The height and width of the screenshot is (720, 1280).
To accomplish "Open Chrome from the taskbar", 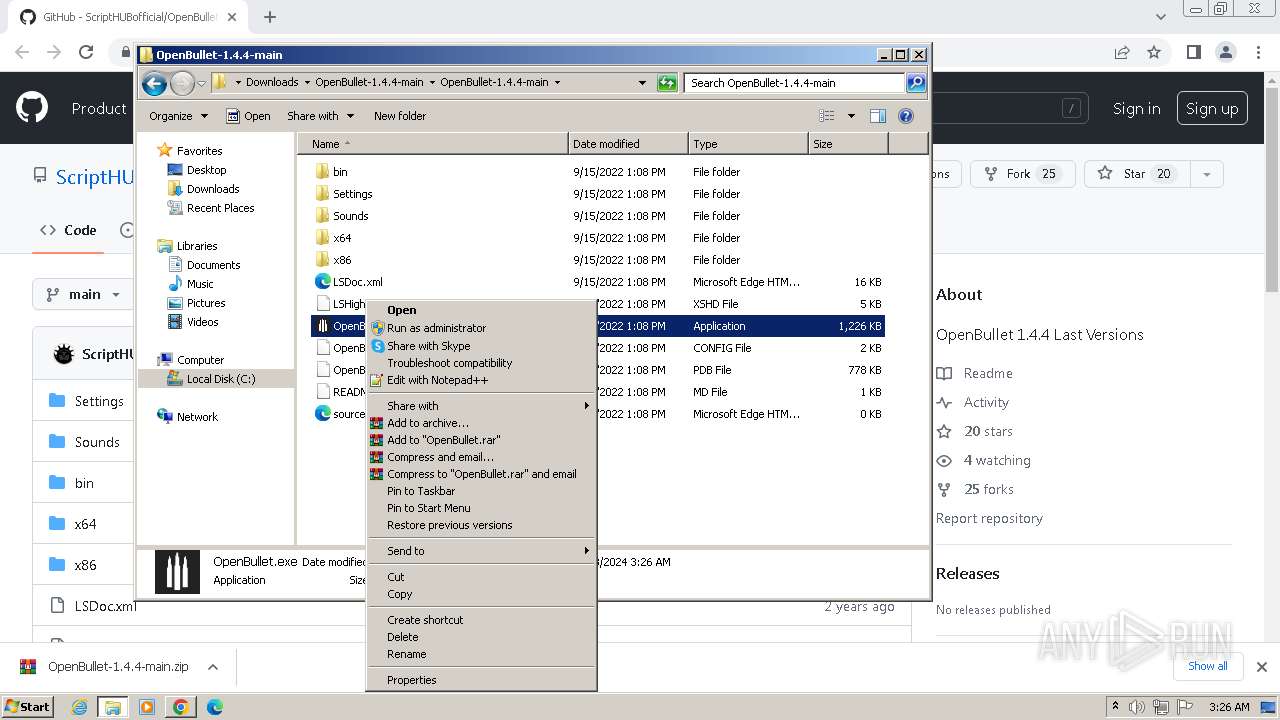I will click(x=181, y=707).
